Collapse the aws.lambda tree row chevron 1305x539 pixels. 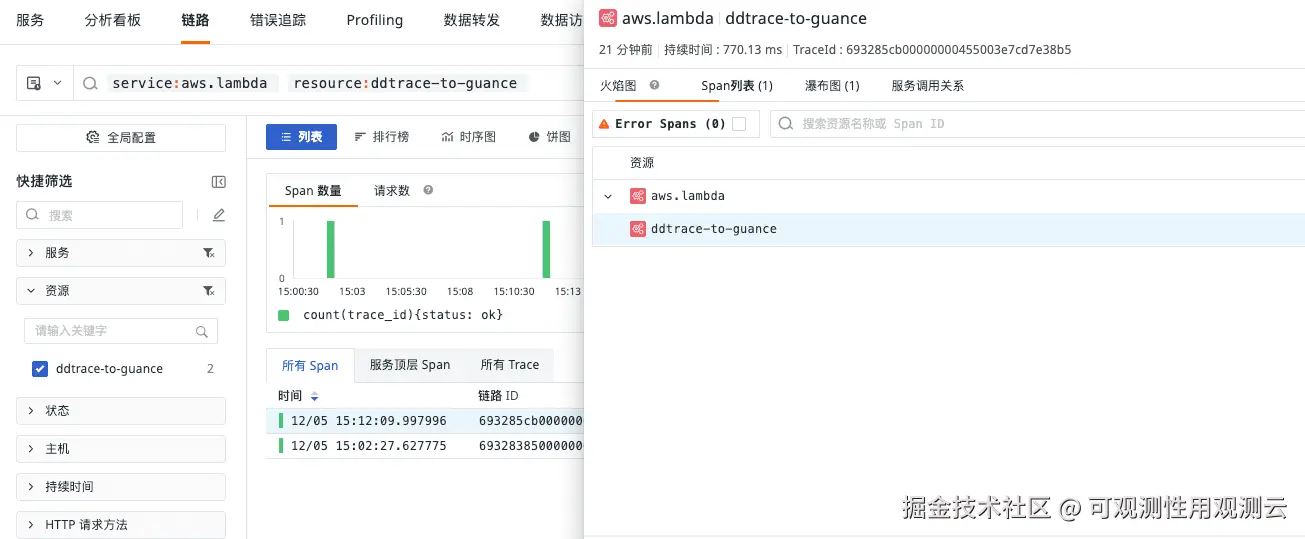608,196
